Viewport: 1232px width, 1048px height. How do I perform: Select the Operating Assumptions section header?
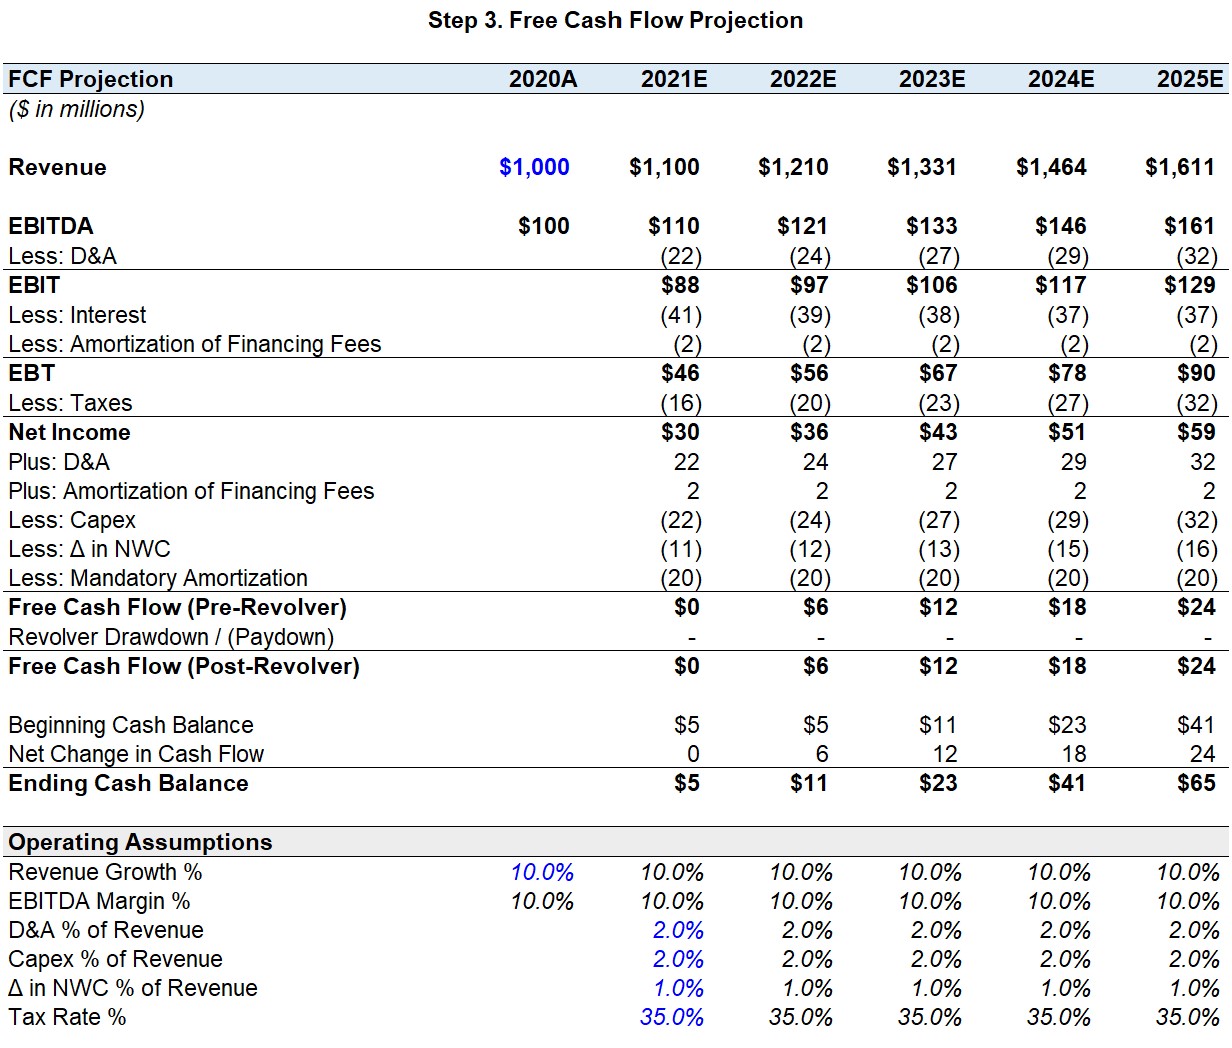pos(140,842)
